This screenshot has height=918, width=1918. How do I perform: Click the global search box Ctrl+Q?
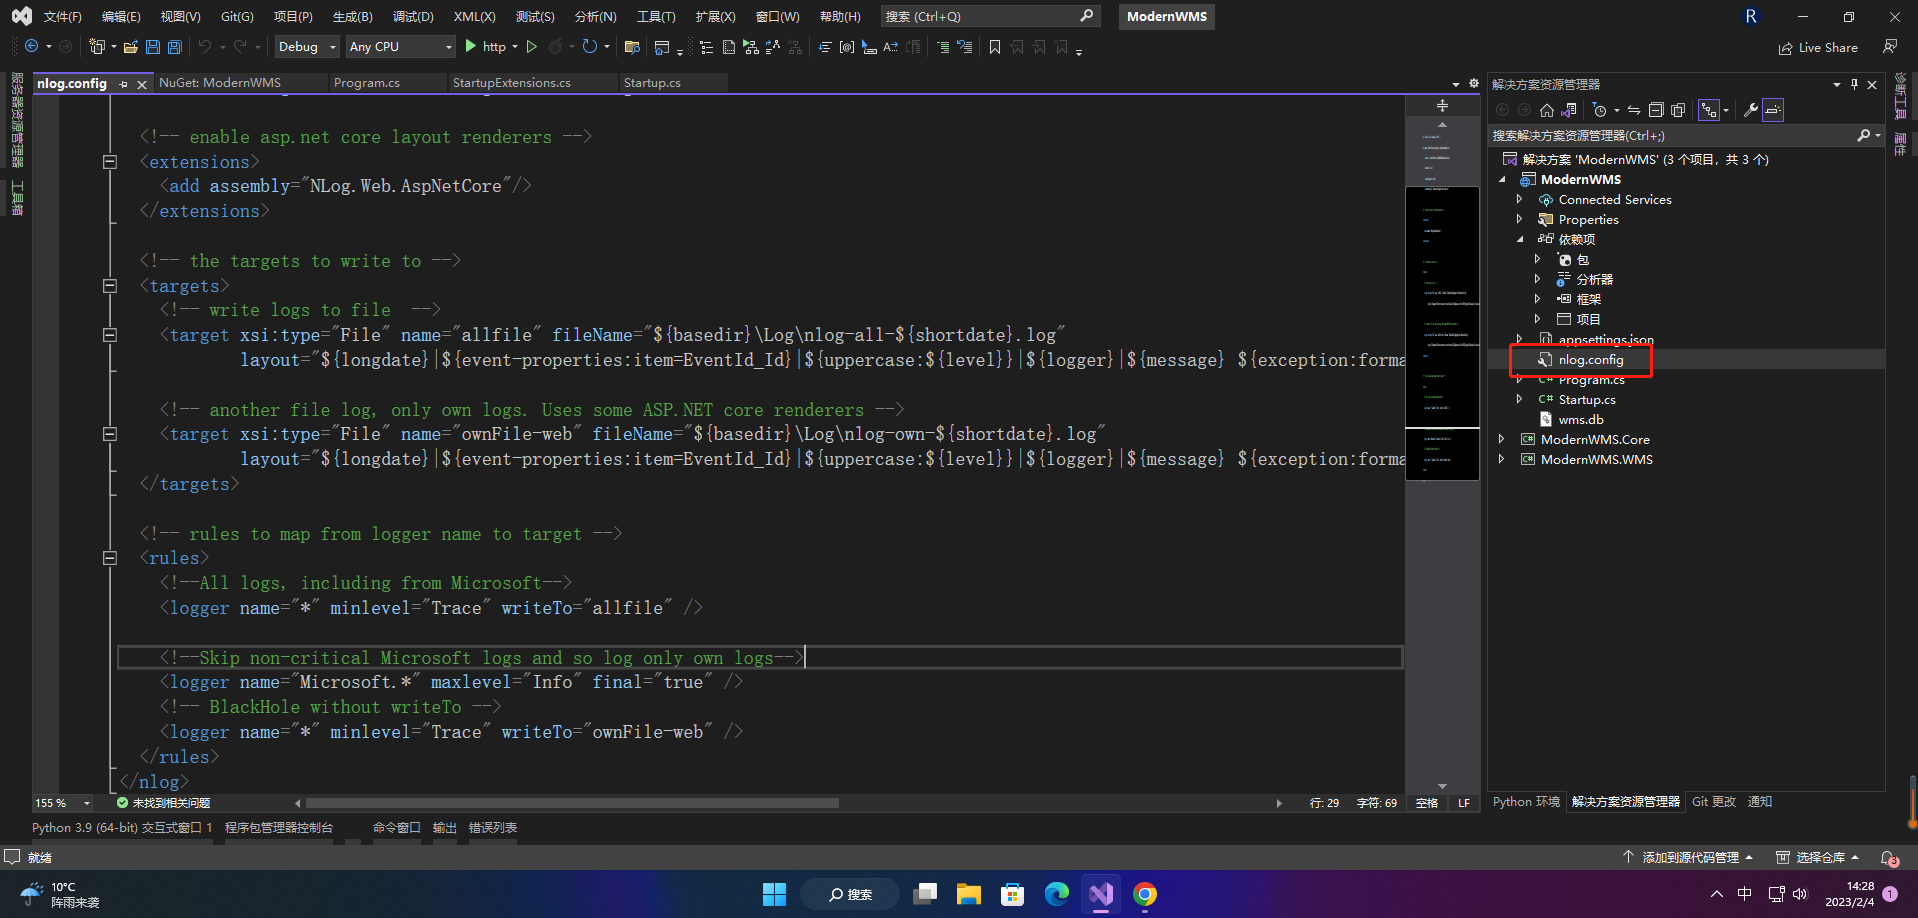click(x=990, y=16)
